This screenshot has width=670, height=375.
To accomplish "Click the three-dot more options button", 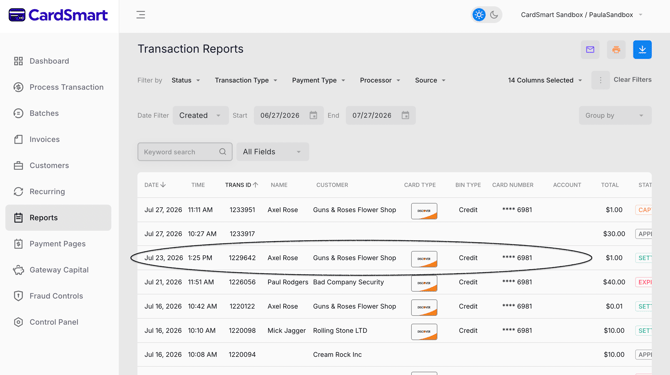I will (x=600, y=80).
